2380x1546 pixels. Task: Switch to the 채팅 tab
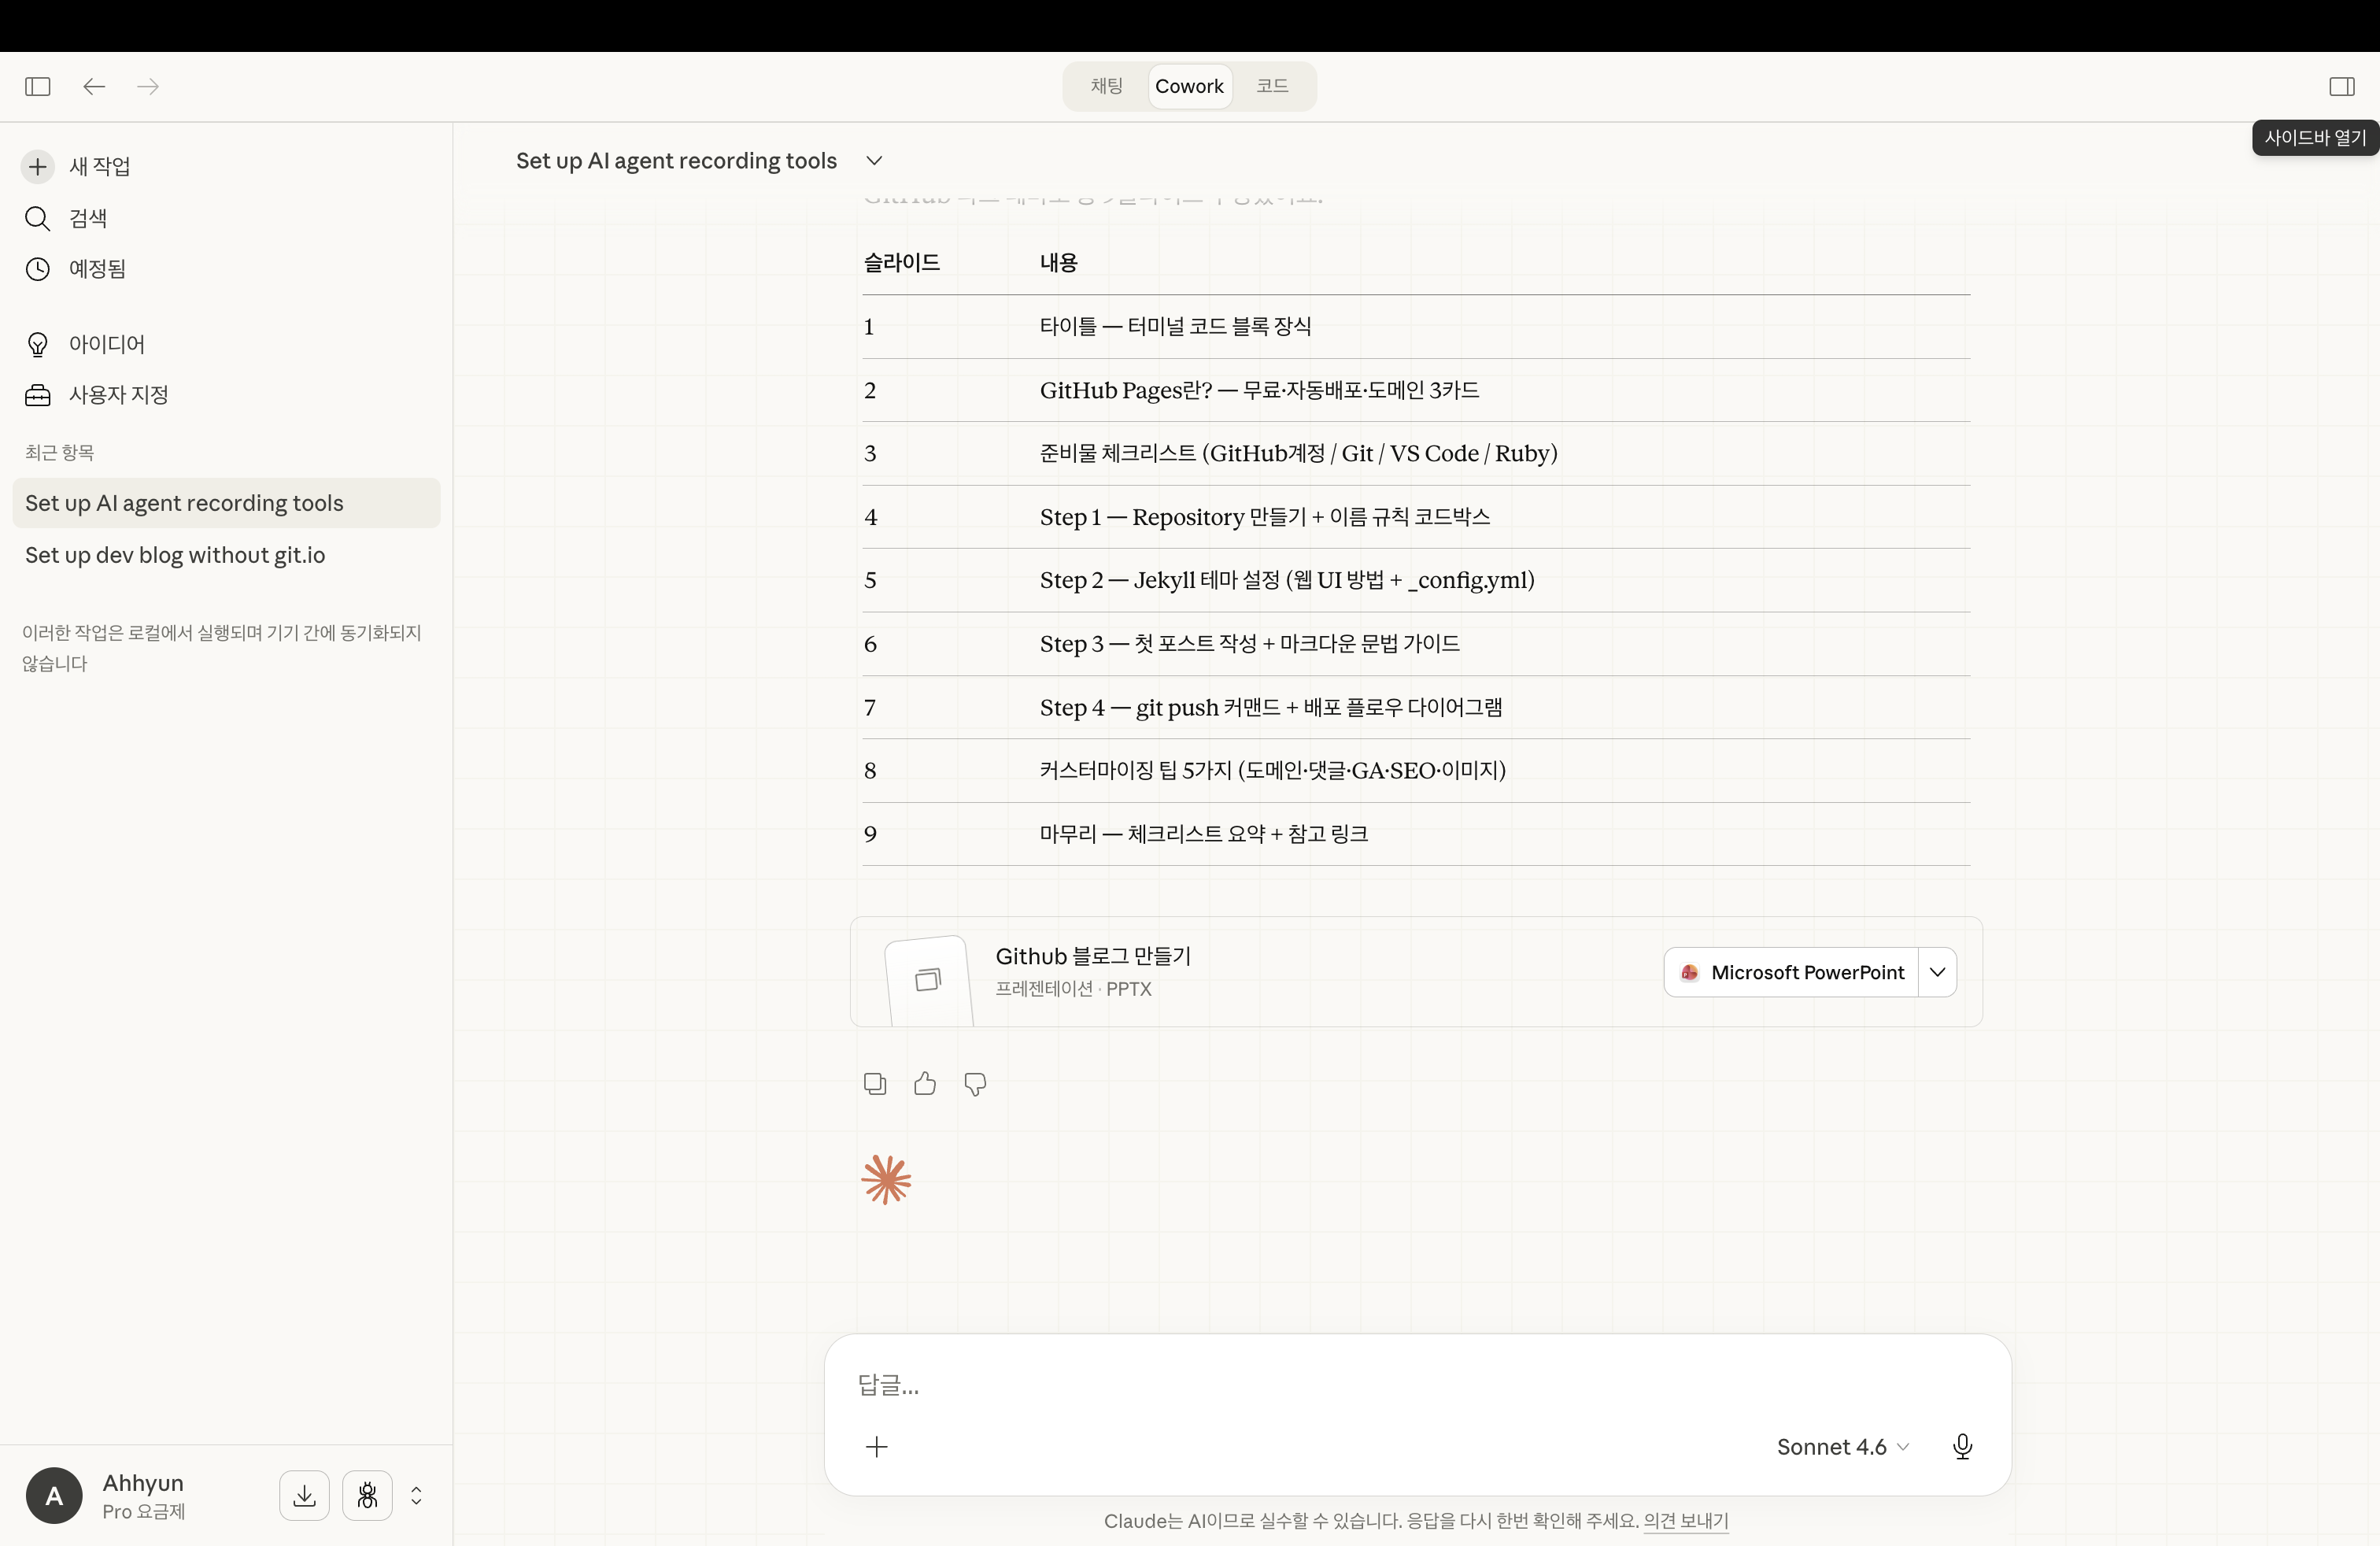(1106, 86)
